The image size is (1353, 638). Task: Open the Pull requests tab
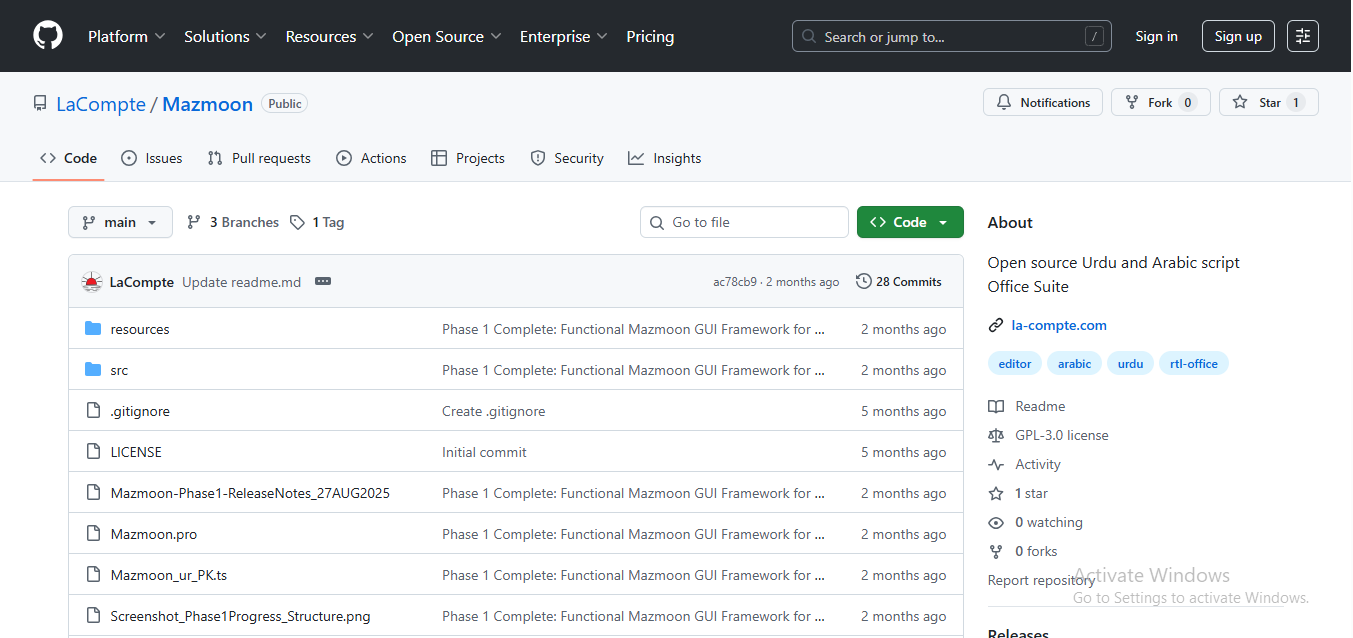tap(259, 158)
